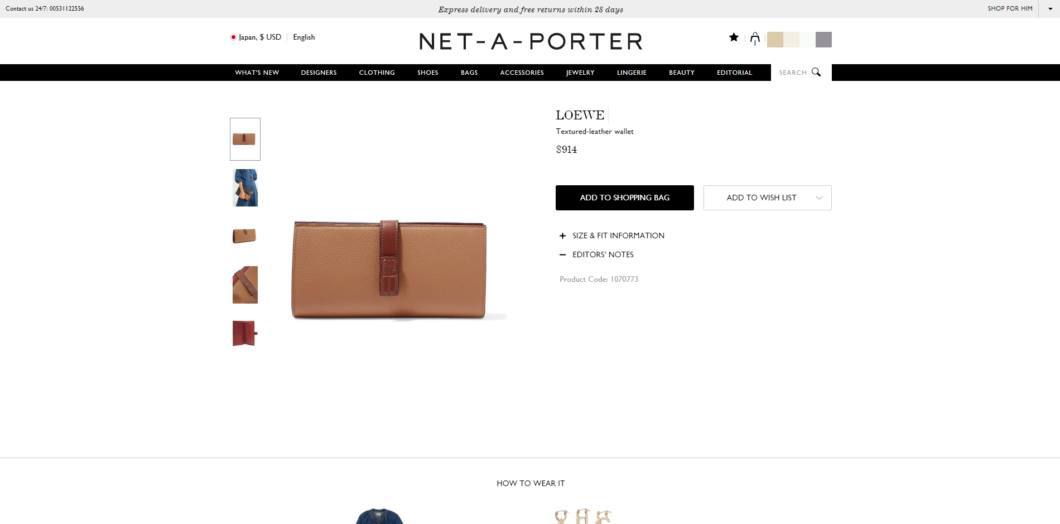Click the Japan flag country selector
1060x524 pixels.
pyautogui.click(x=256, y=37)
